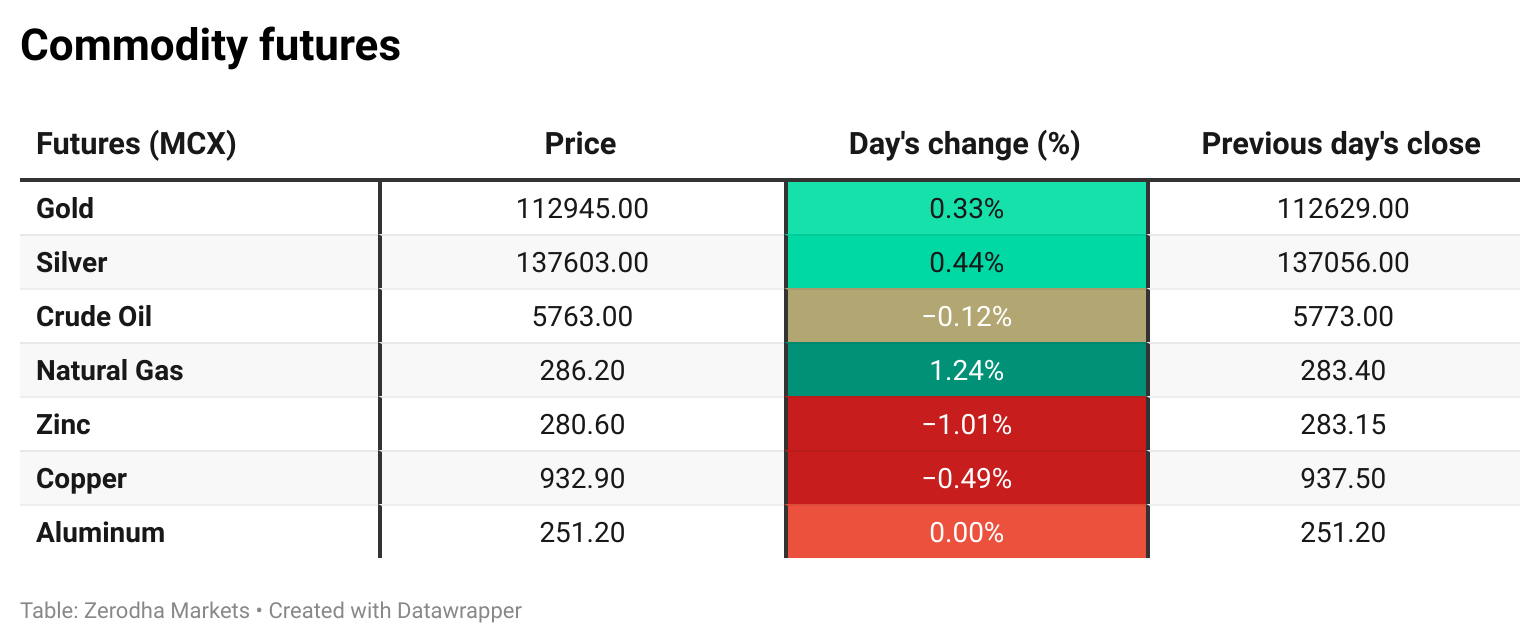1540x644 pixels.
Task: Select the Crude Oil row label
Action: tap(94, 316)
